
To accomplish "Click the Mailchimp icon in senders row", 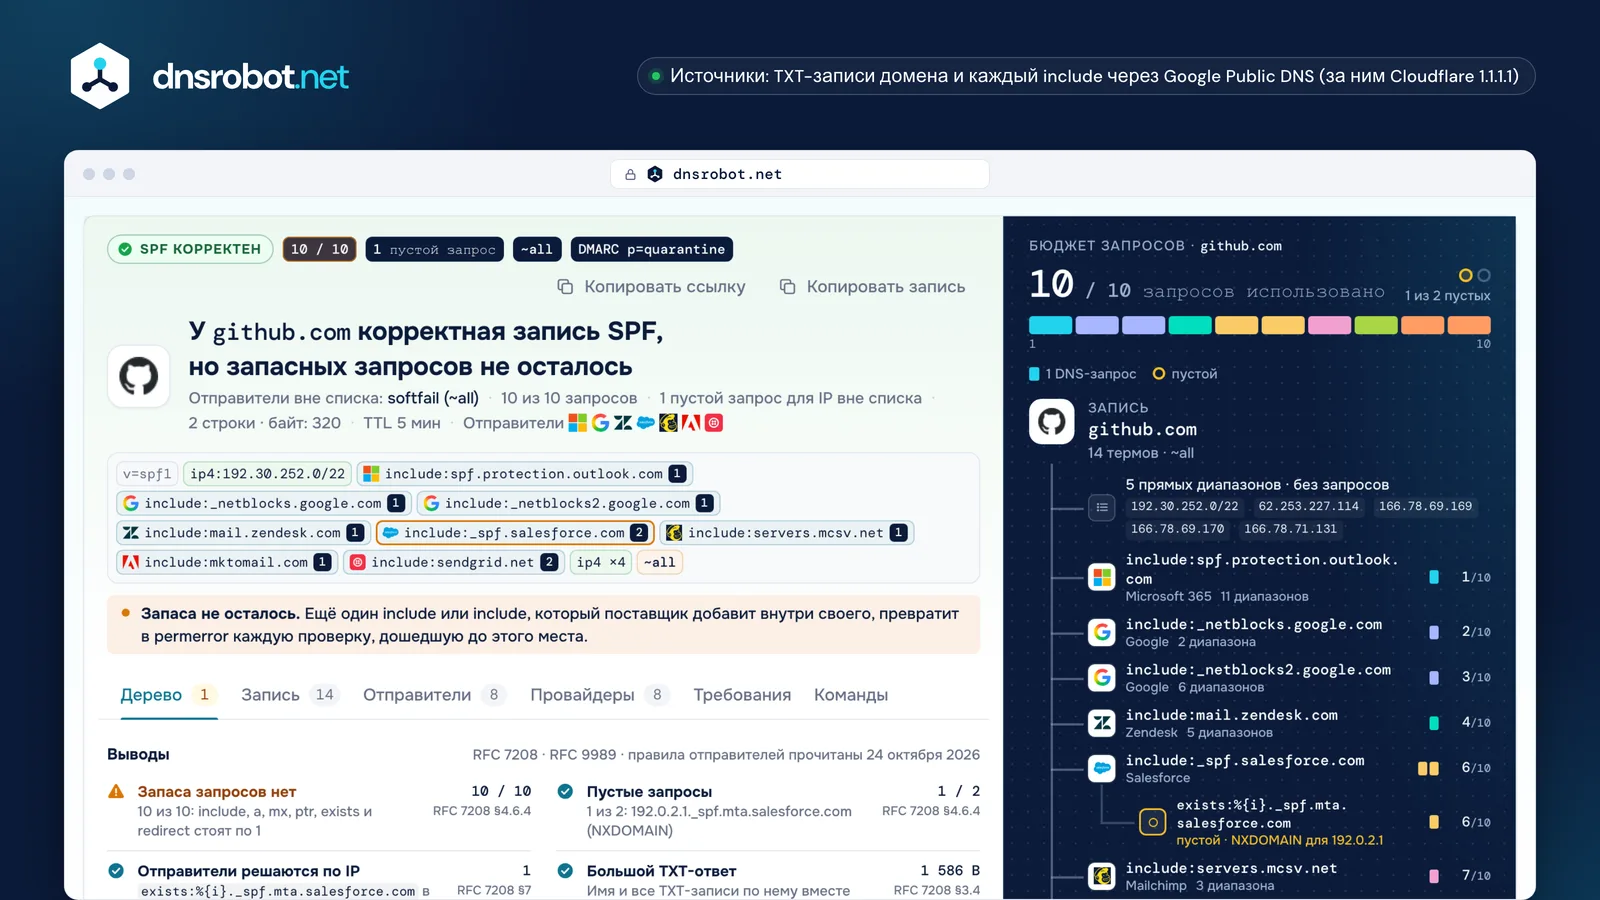I will (x=668, y=423).
